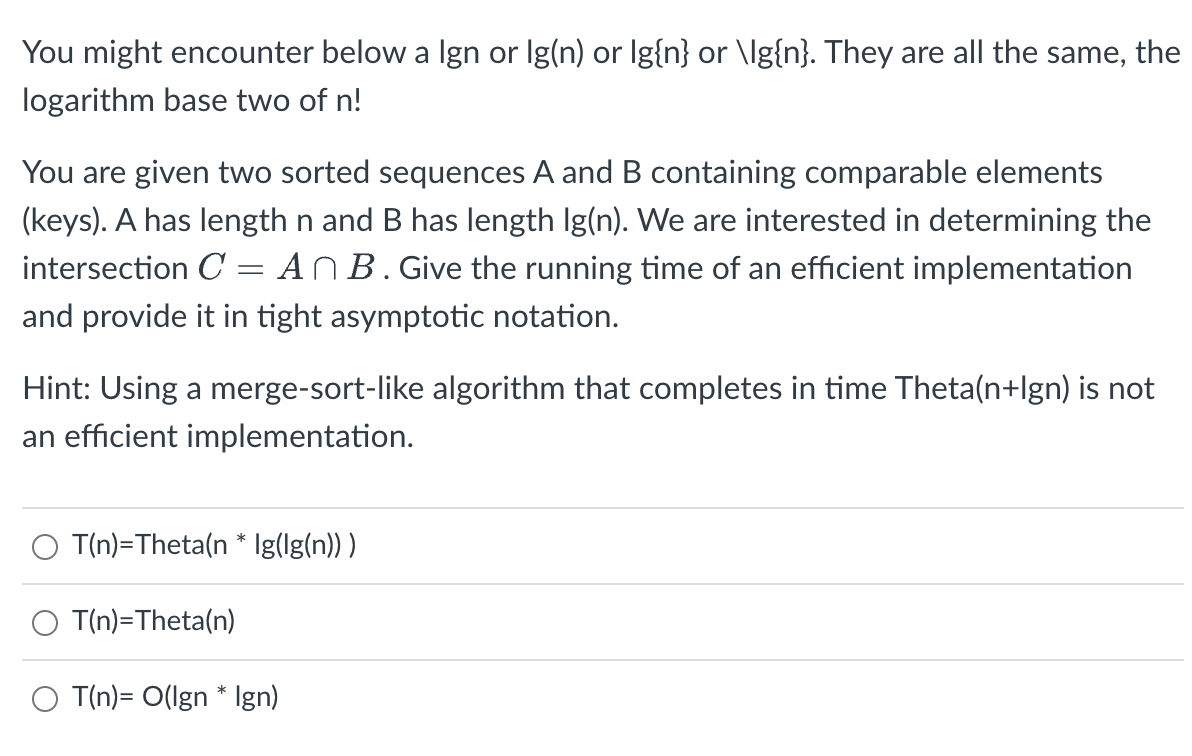
Task: Select the T(n)= O(lgn * lgn) radio button
Action: 44,698
